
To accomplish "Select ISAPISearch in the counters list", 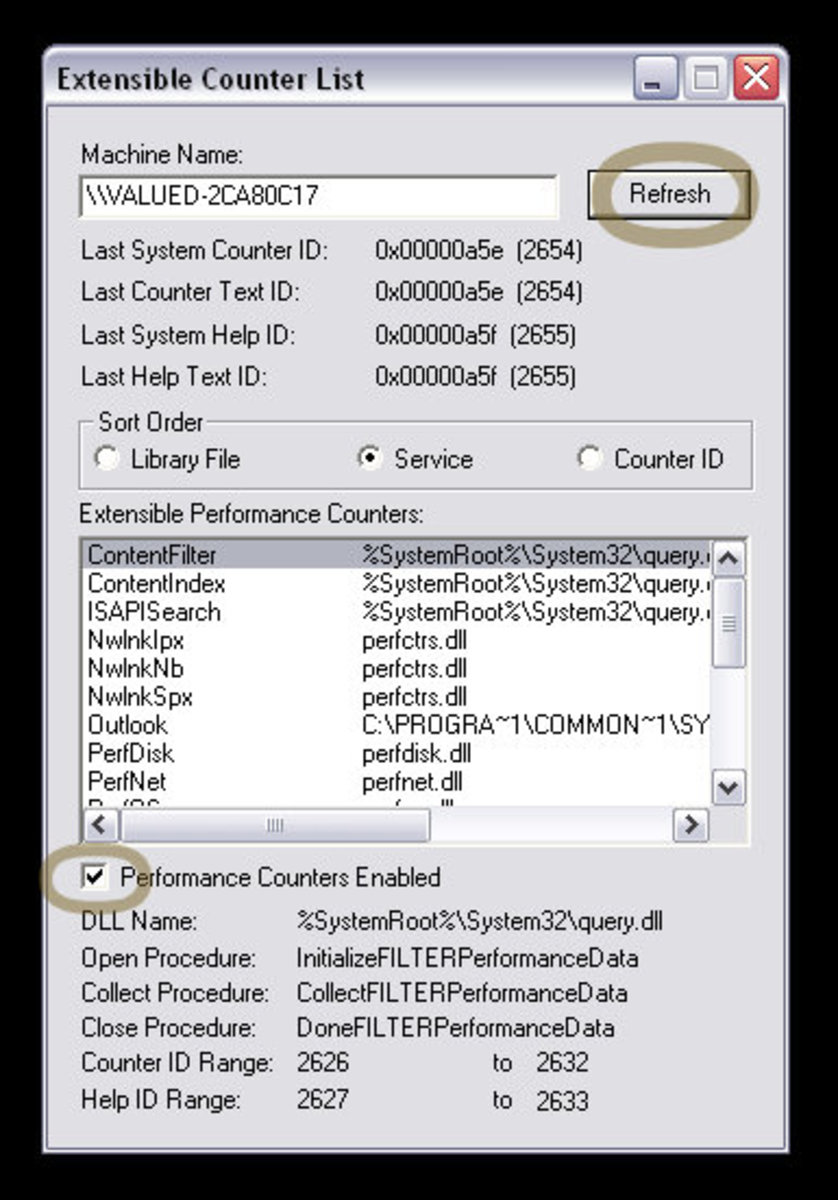I will pos(154,611).
